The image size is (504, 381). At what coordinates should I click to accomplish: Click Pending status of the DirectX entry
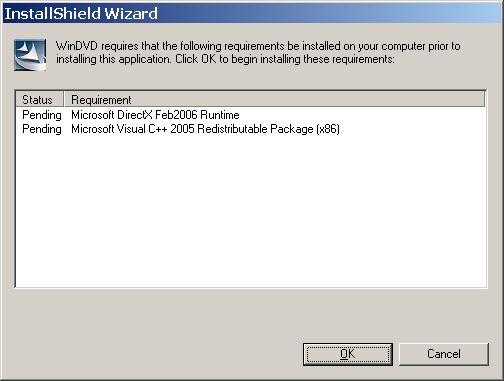point(42,115)
